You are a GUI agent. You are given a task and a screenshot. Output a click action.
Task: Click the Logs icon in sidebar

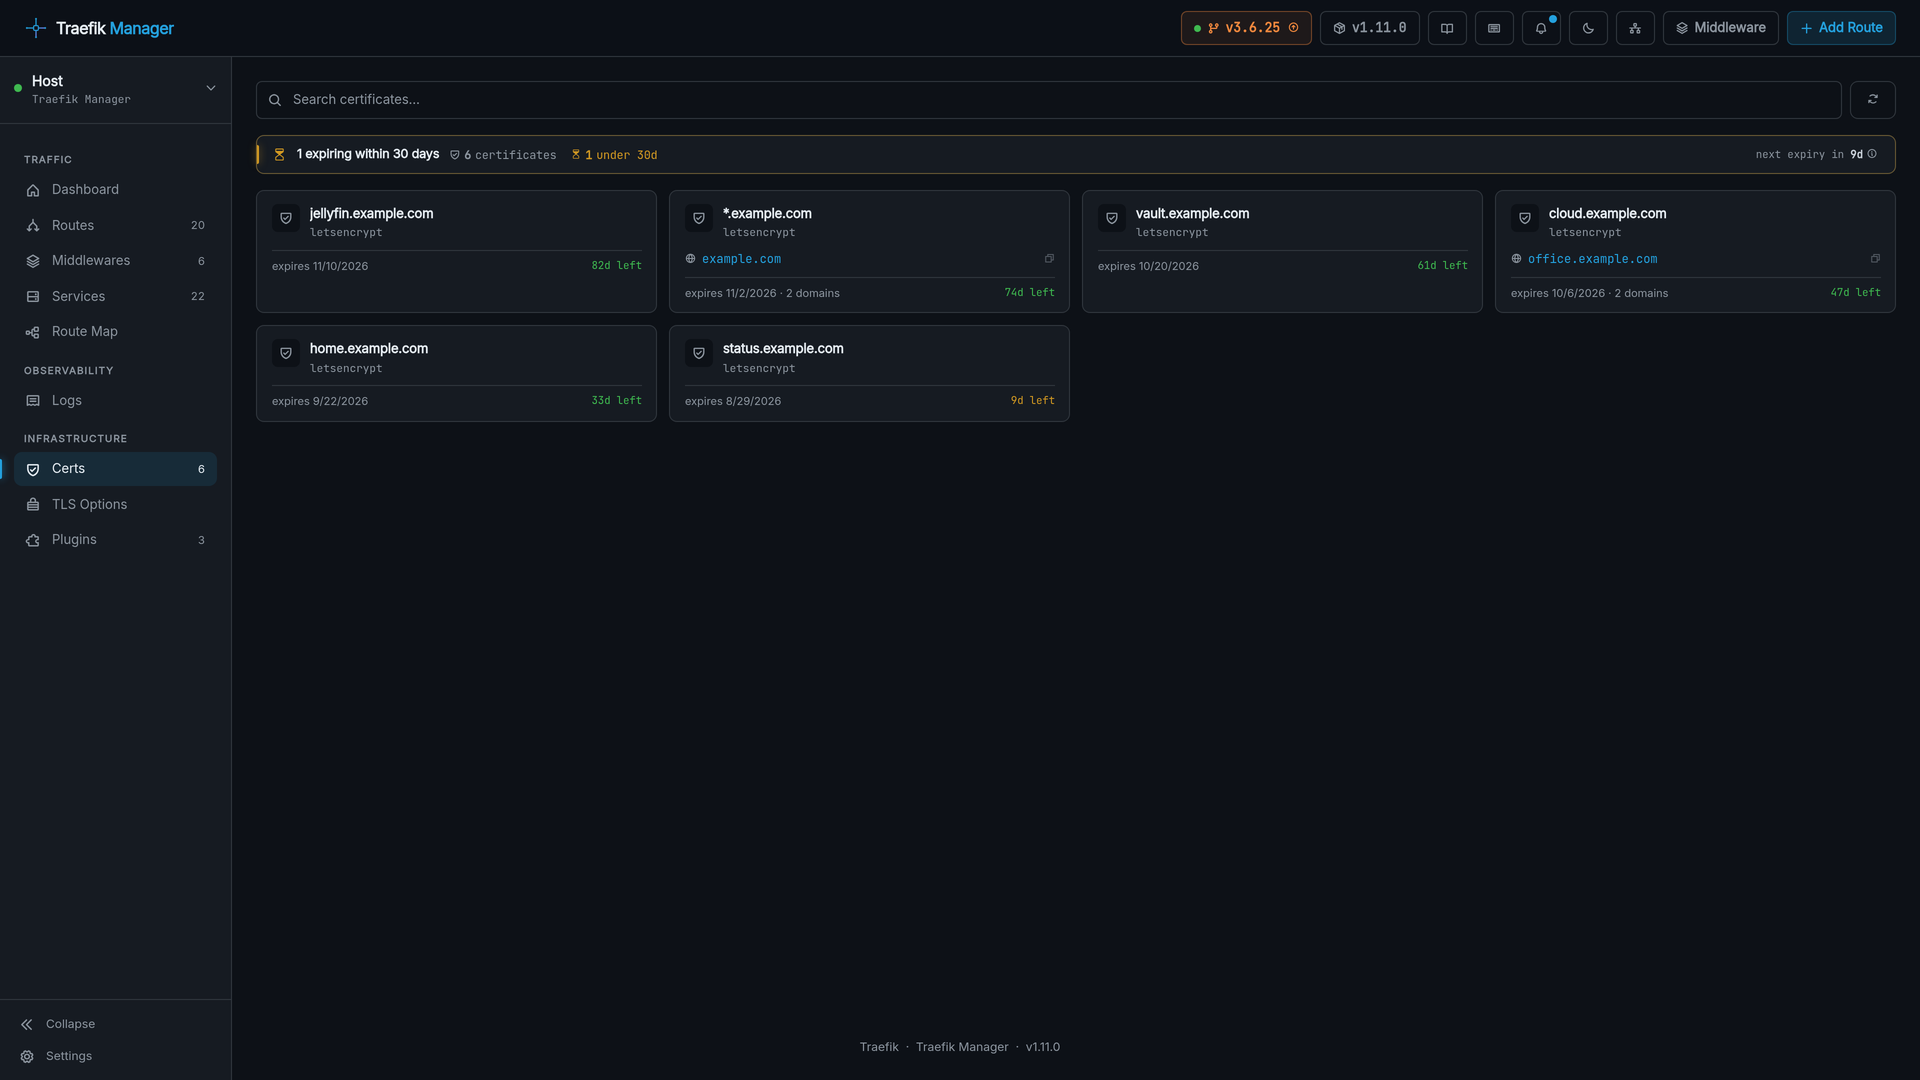(33, 401)
